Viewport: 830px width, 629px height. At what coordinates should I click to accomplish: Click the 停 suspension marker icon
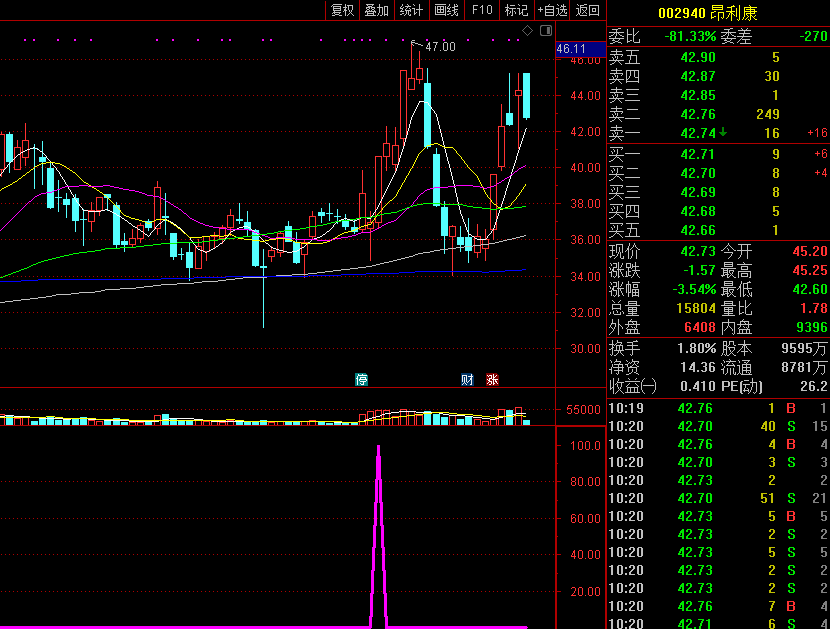tap(362, 379)
